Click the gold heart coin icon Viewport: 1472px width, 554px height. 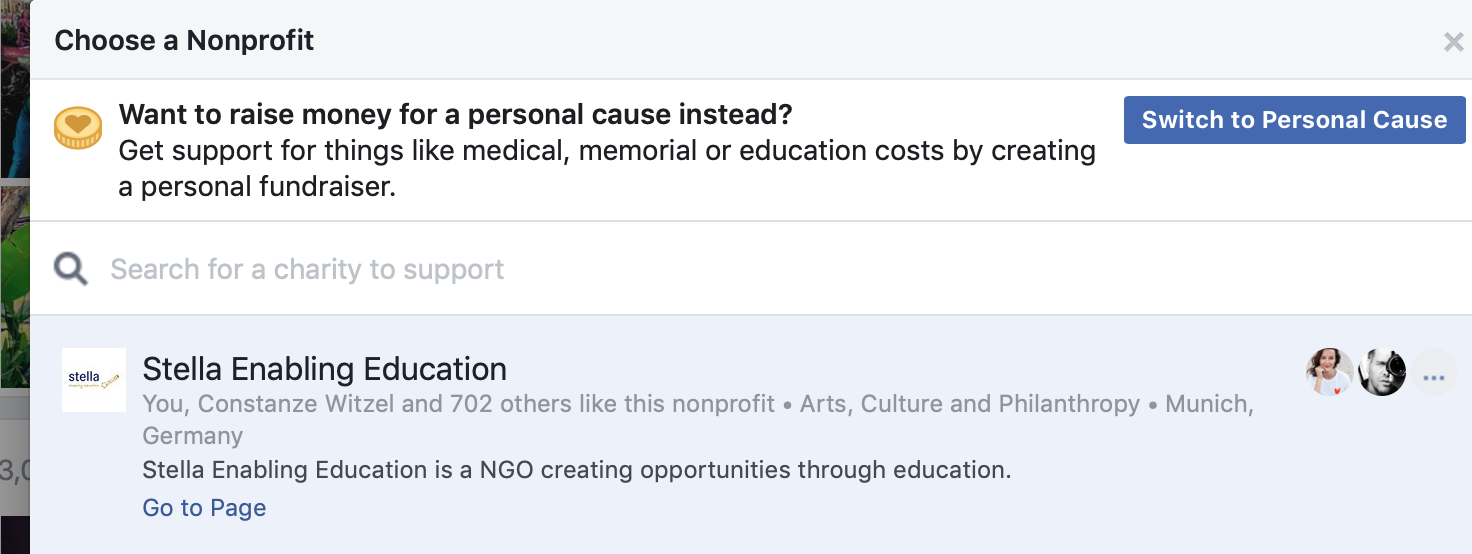[78, 128]
